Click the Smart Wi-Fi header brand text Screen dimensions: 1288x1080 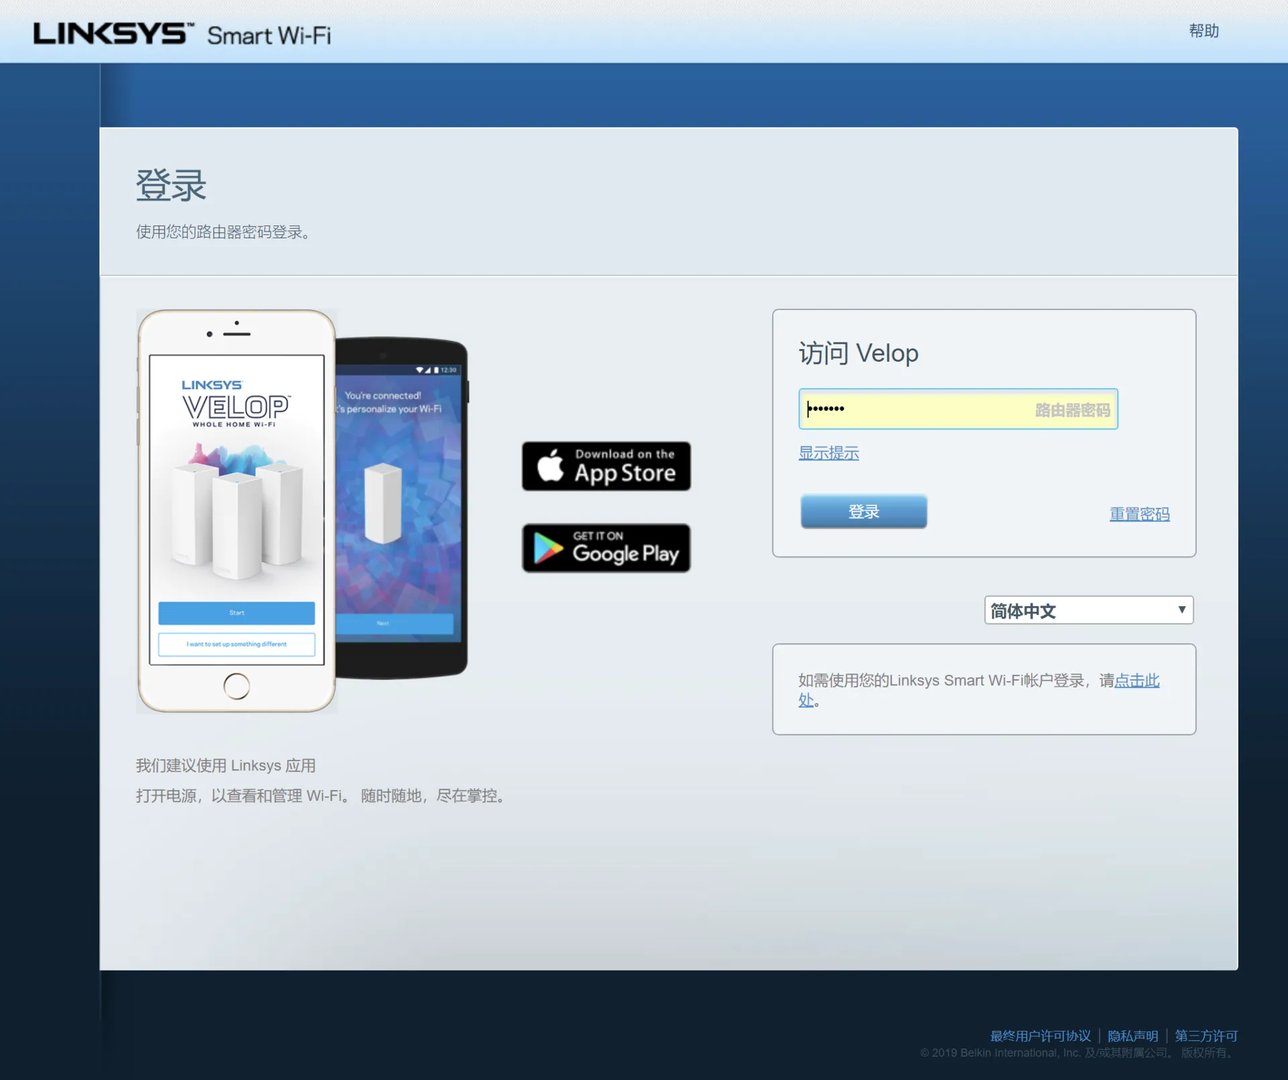[270, 34]
